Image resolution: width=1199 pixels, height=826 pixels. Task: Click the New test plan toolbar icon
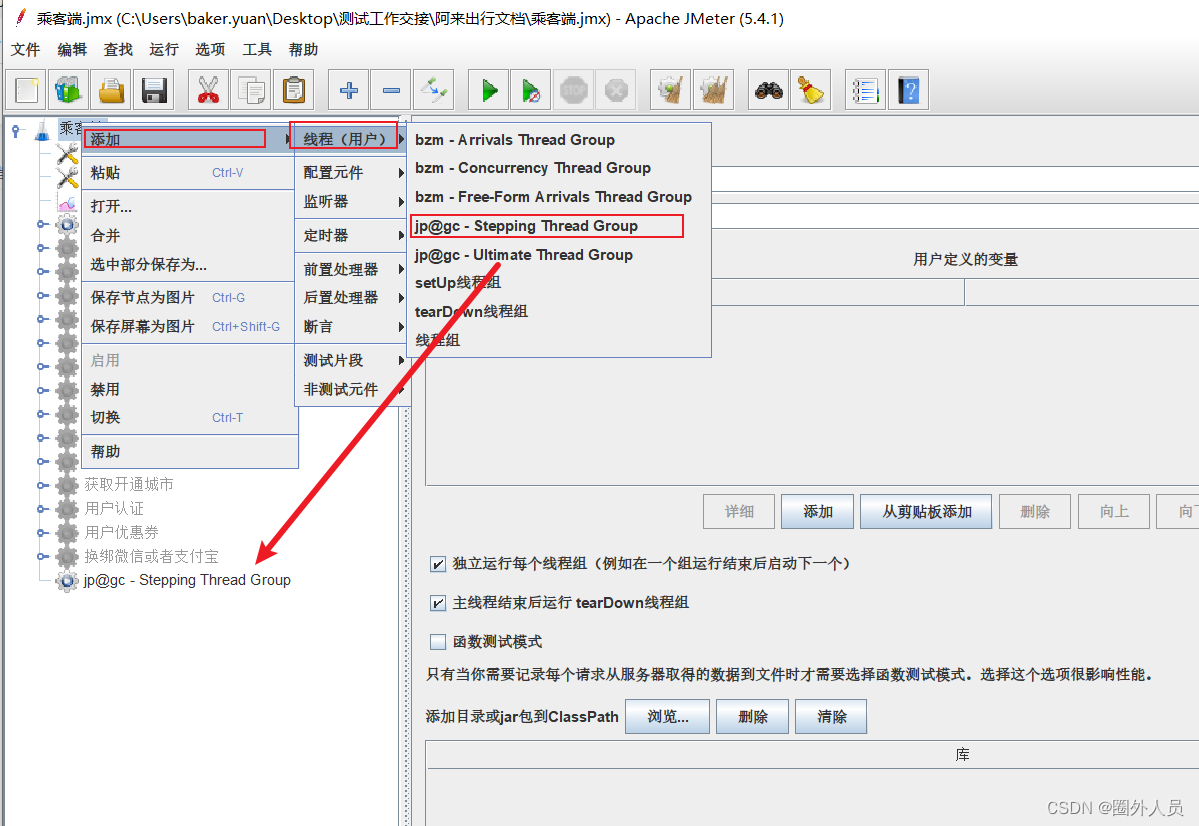point(26,90)
